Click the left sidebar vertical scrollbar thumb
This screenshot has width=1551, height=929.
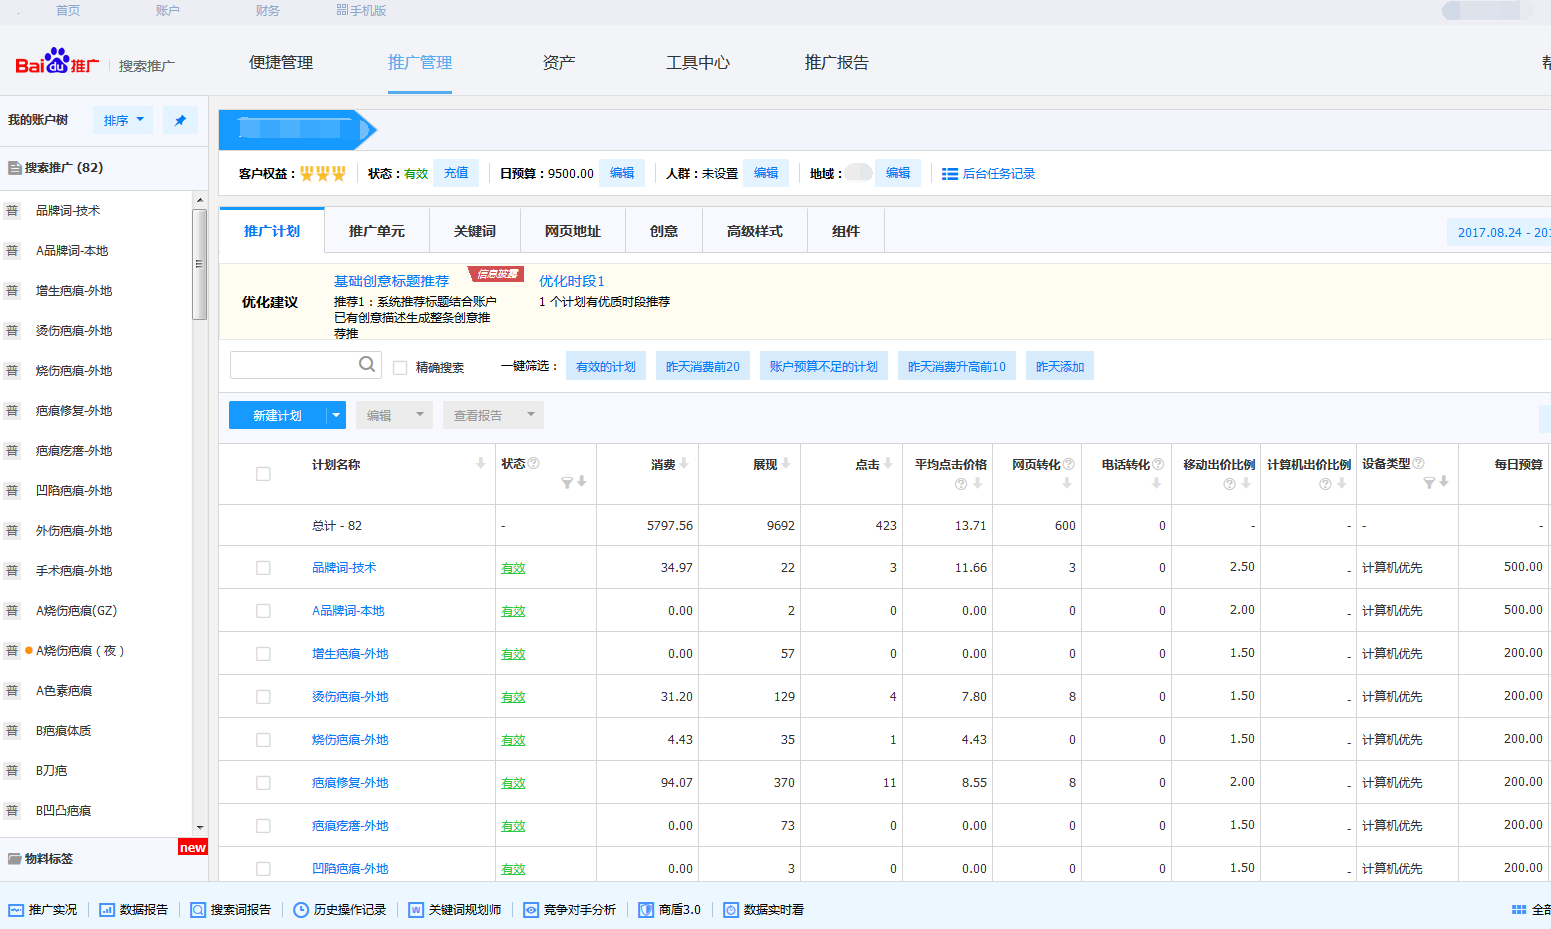coord(200,264)
